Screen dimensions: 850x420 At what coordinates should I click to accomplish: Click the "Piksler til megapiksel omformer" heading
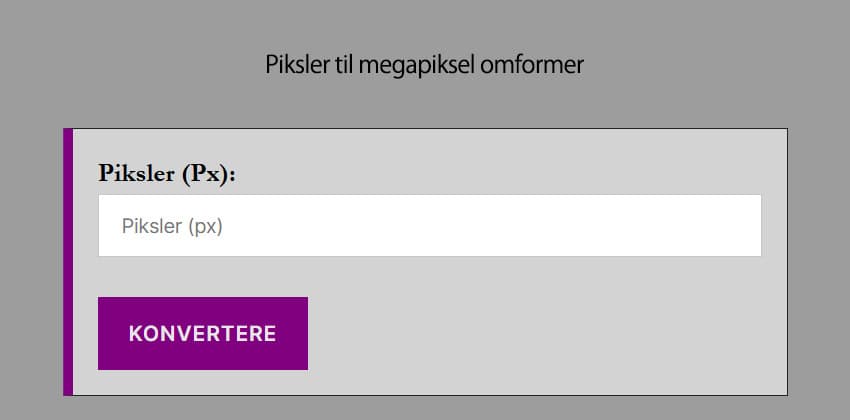pos(424,65)
